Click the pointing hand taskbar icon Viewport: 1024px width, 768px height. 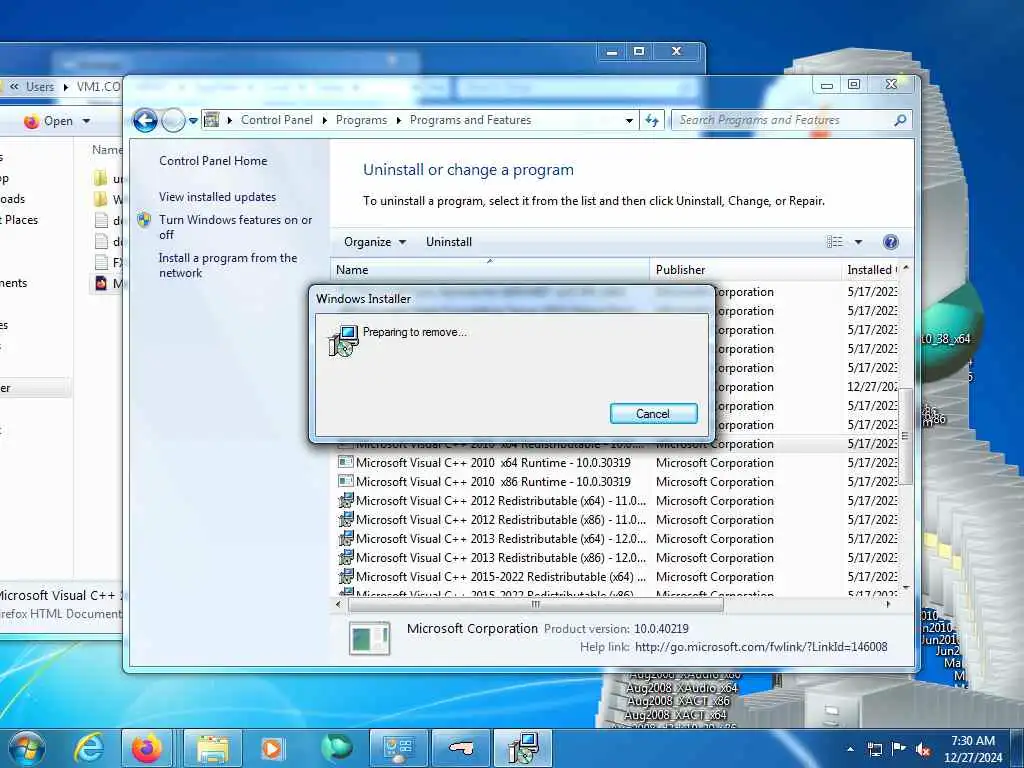(460, 748)
